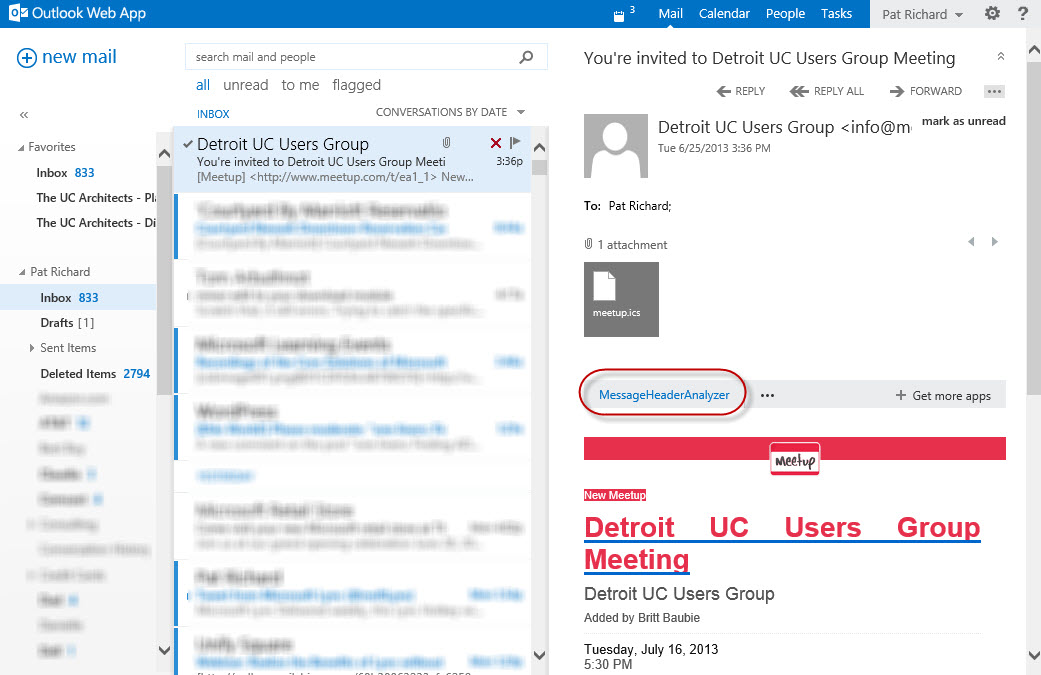The width and height of the screenshot is (1041, 675).
Task: Switch to the Calendar tab
Action: tap(724, 13)
